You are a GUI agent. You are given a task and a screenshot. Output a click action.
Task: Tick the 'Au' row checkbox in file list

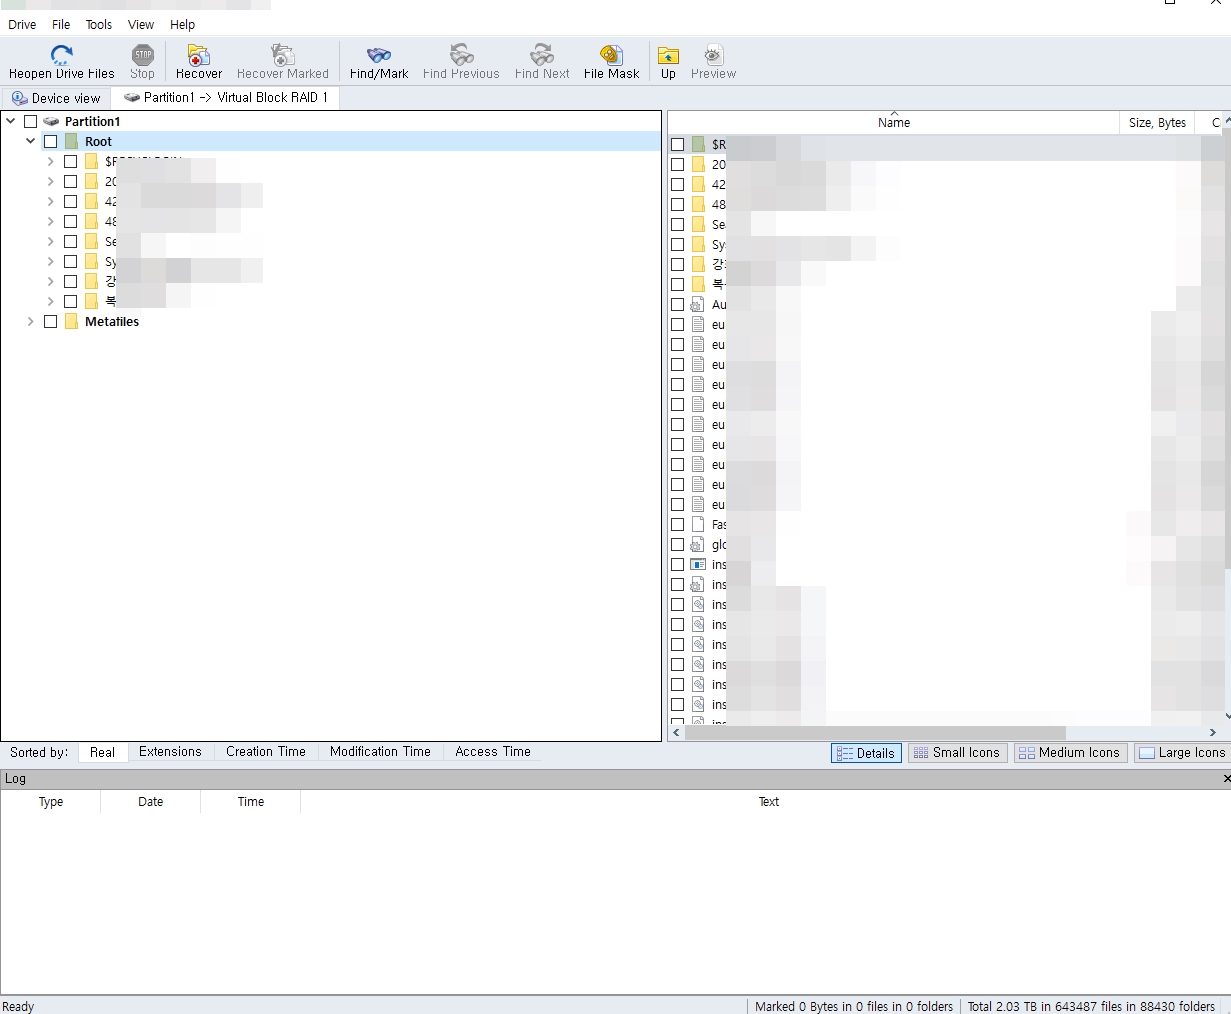(677, 304)
